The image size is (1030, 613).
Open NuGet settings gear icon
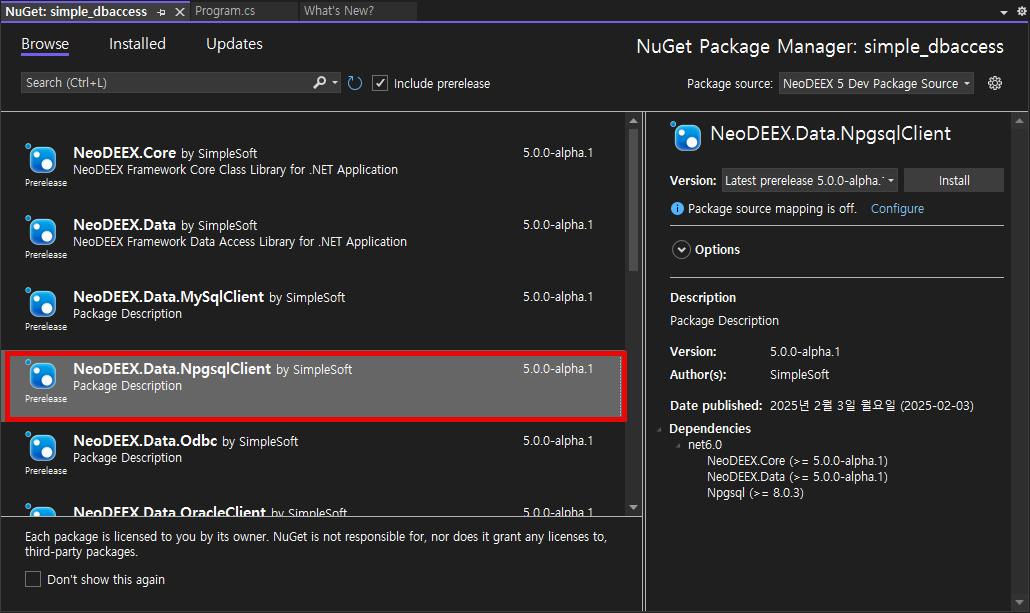[995, 83]
